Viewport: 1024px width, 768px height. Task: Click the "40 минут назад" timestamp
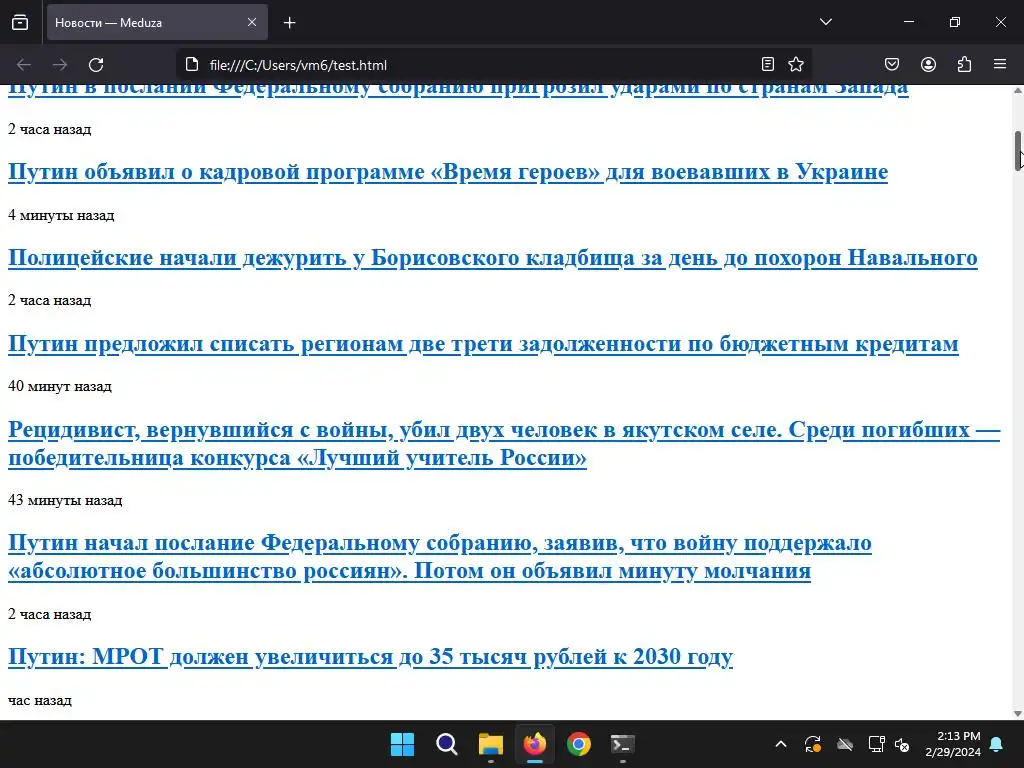point(60,386)
